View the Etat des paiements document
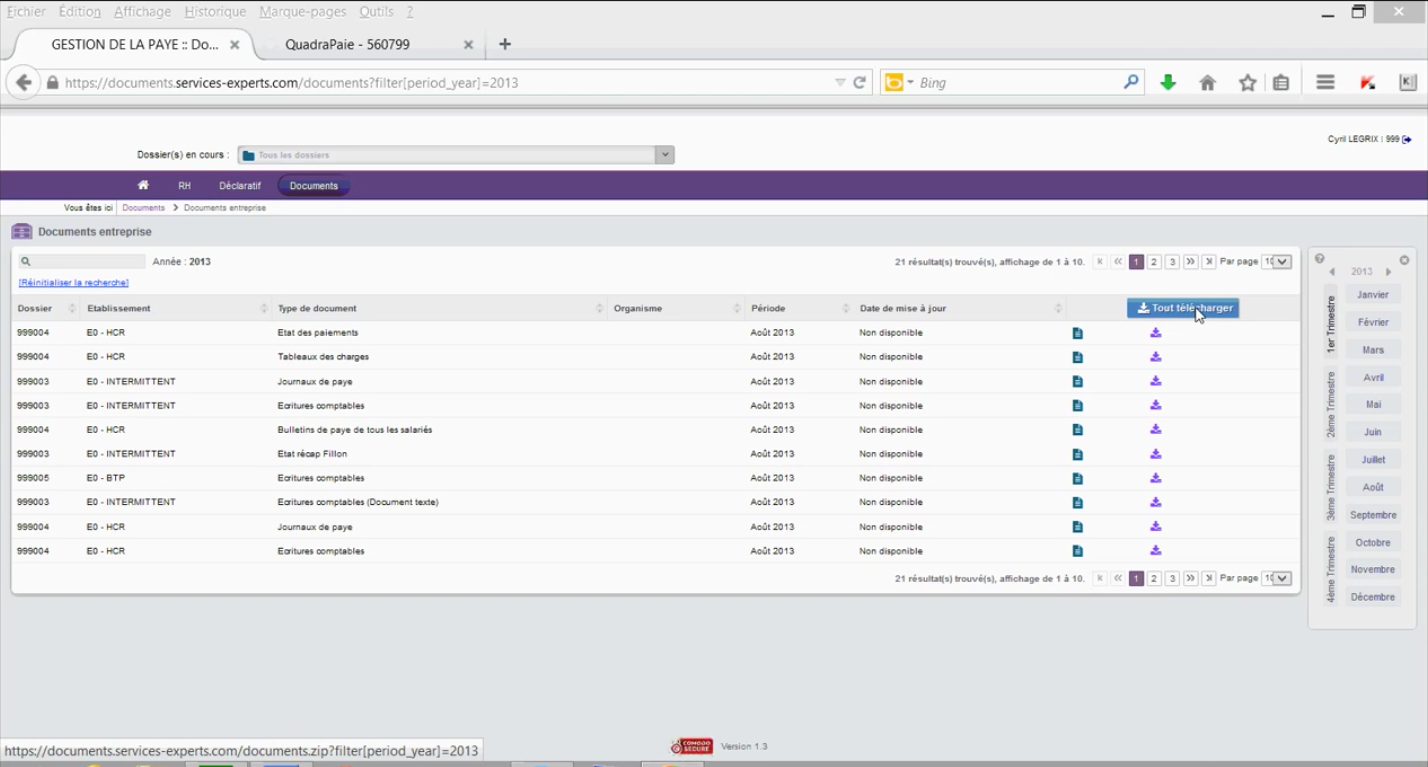Image resolution: width=1428 pixels, height=767 pixels. click(1078, 333)
